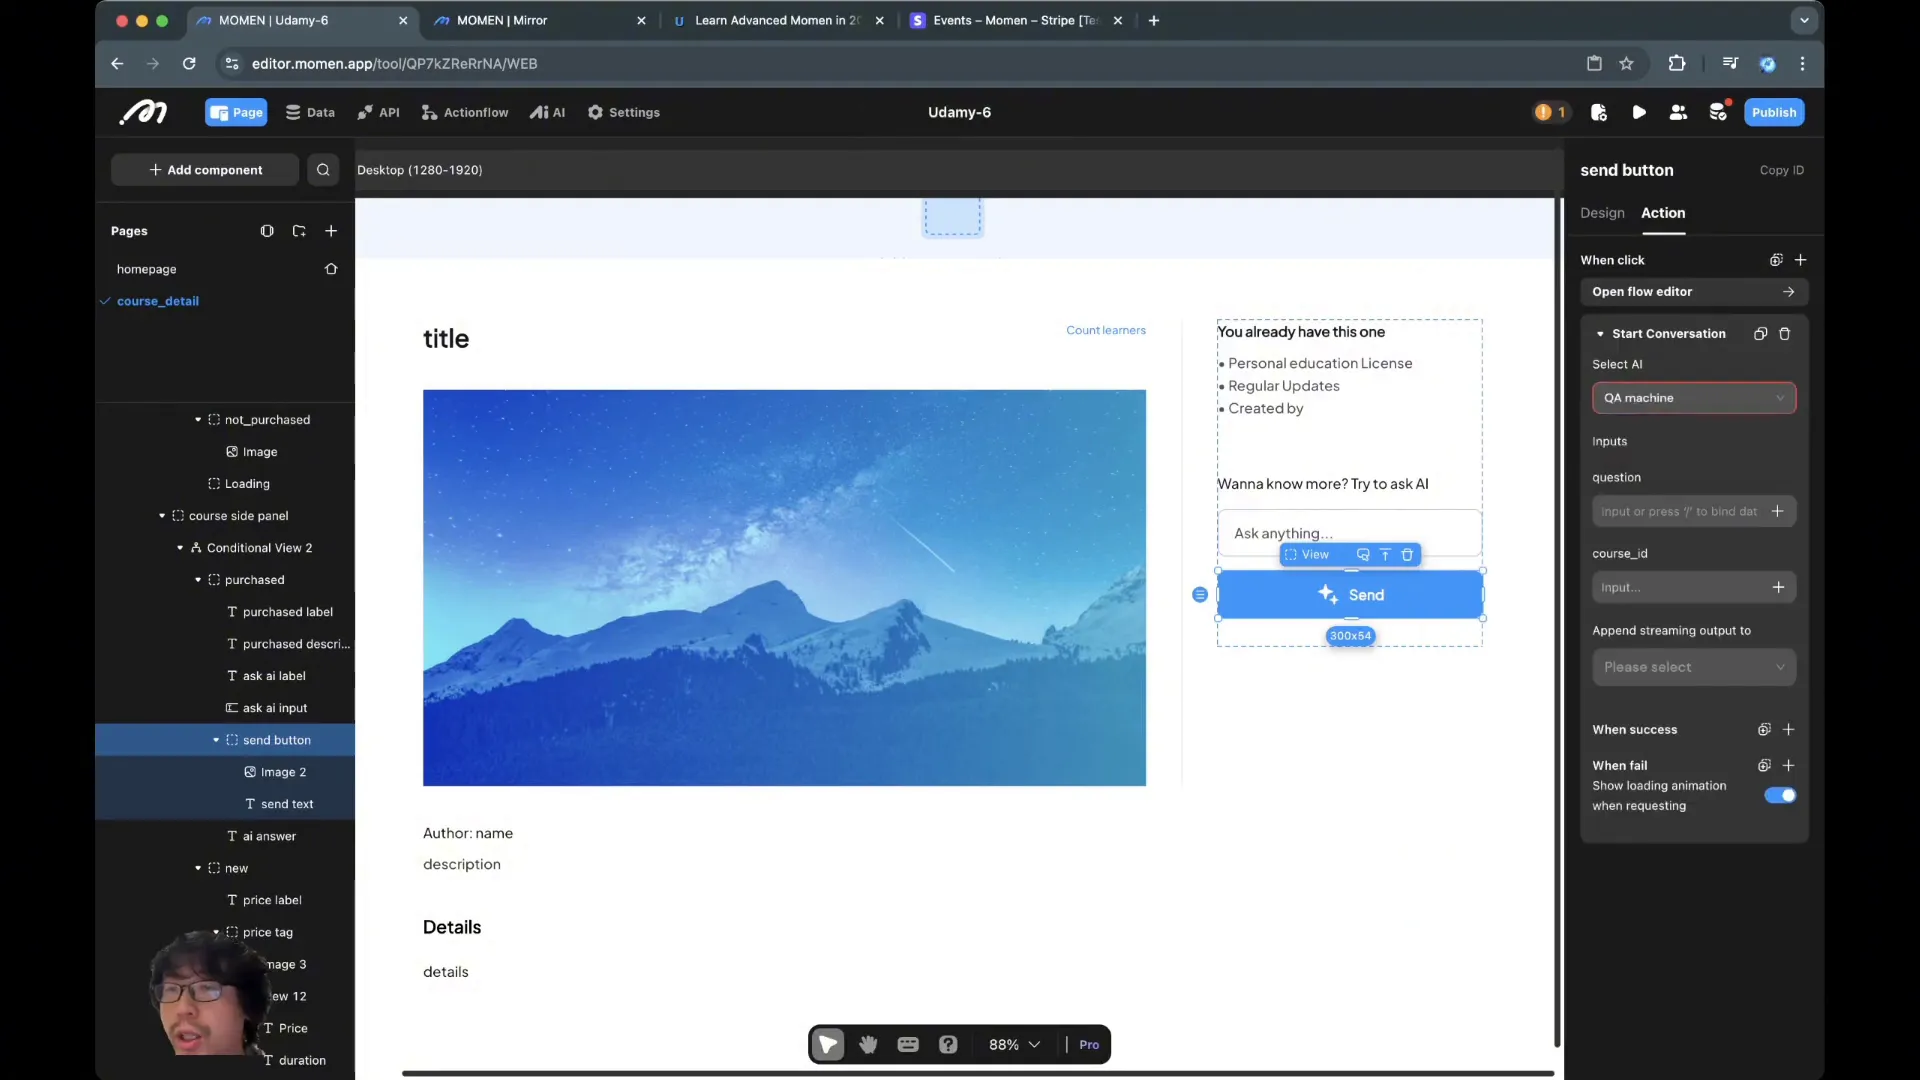1920x1080 pixels.
Task: Switch to the Page tab
Action: coord(236,112)
